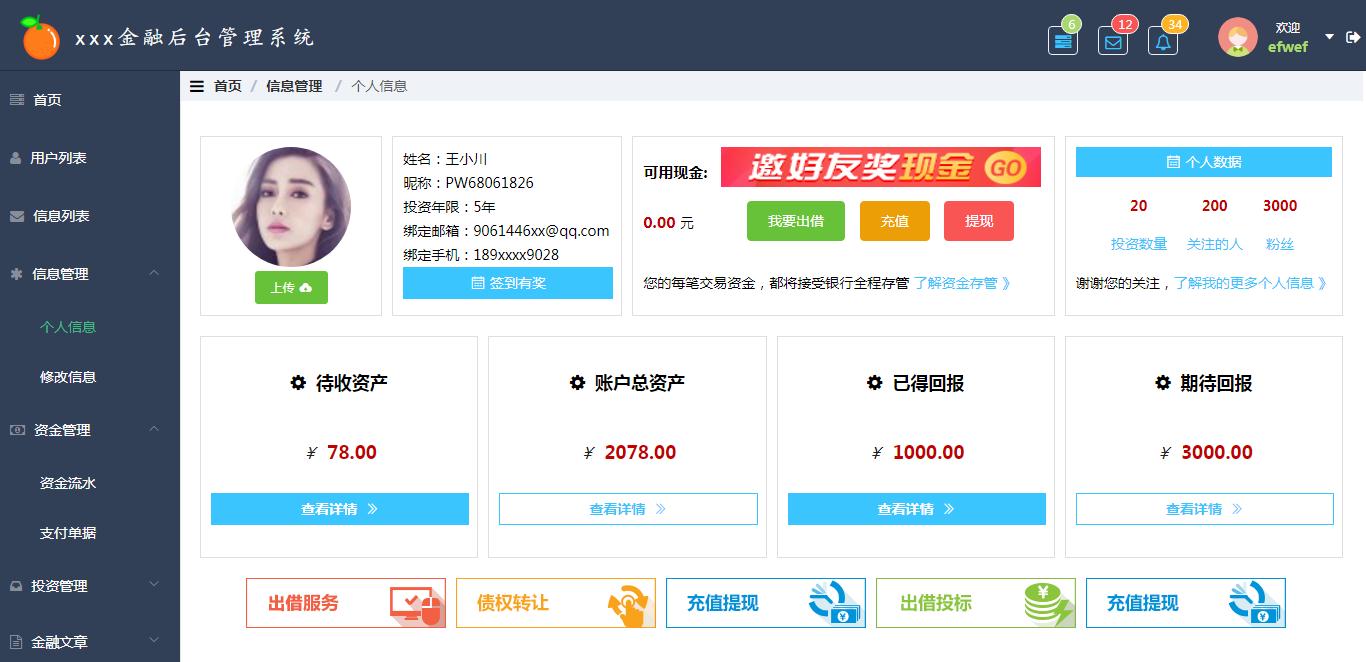This screenshot has width=1366, height=662.
Task: Expand the 金融文章 menu chevron
Action: [154, 640]
